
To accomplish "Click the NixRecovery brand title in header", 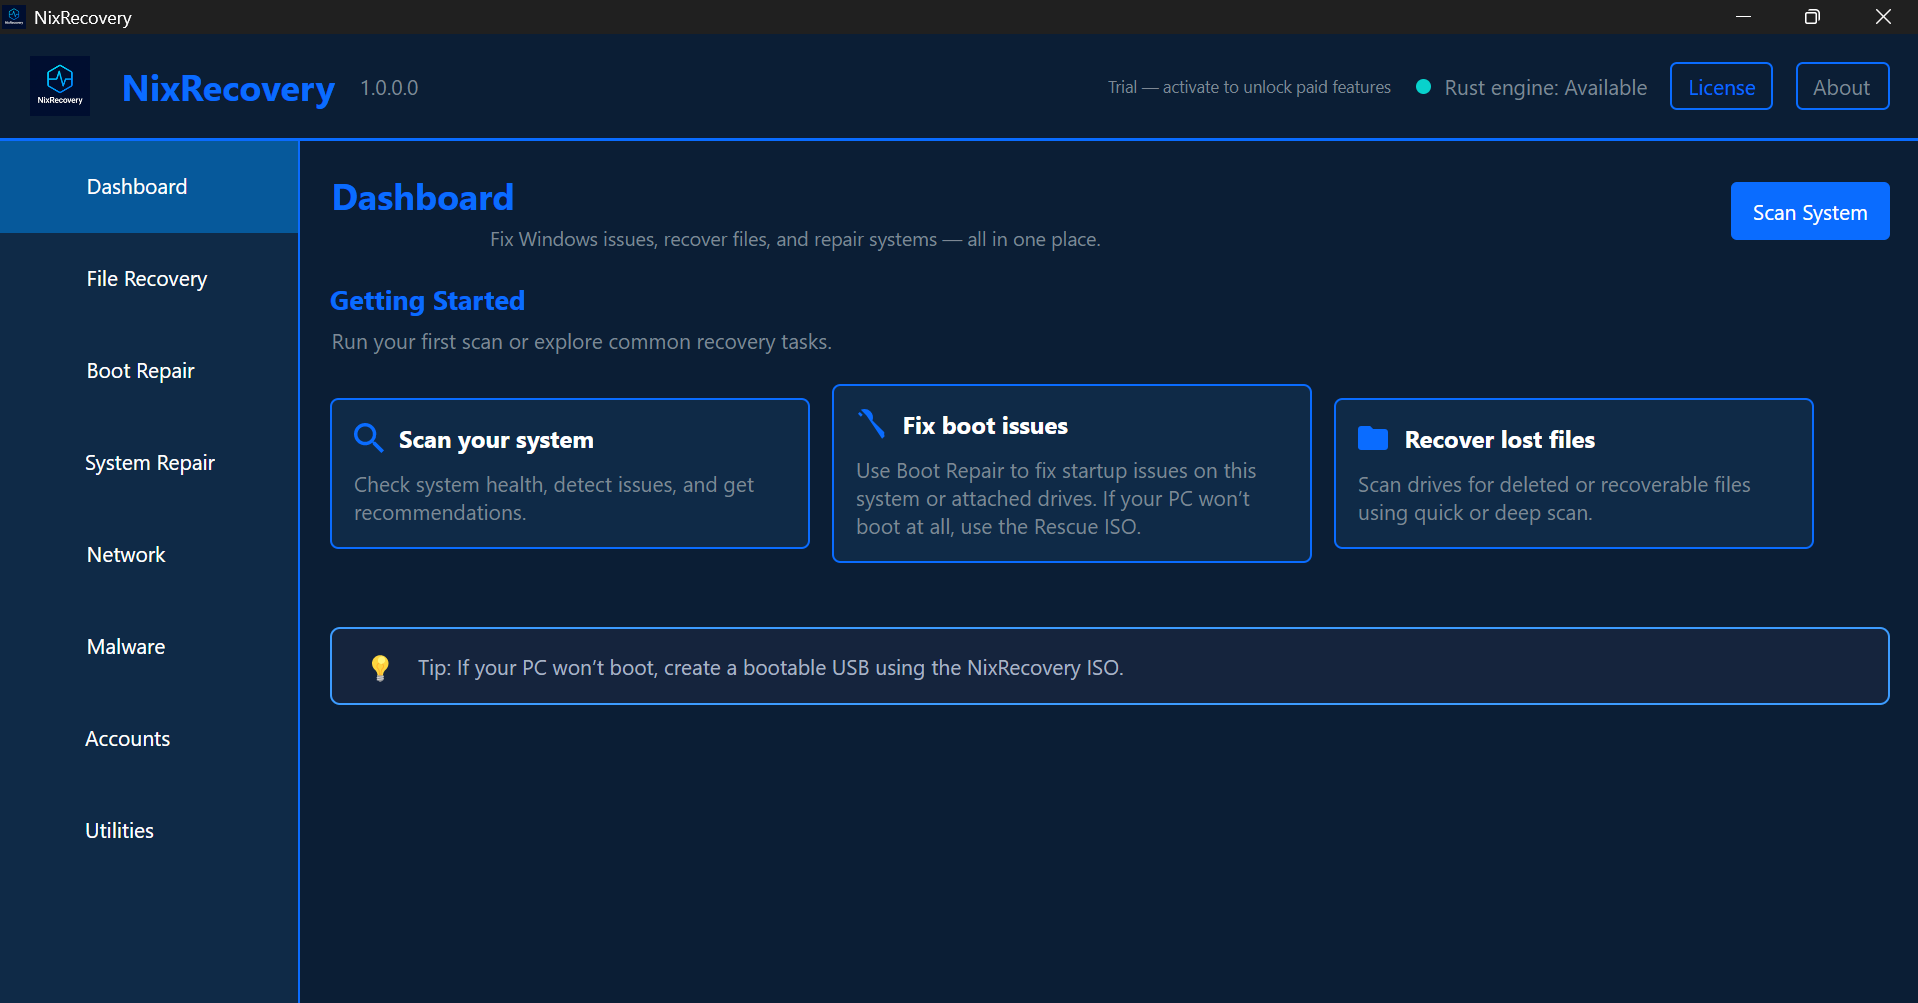I will pos(228,88).
